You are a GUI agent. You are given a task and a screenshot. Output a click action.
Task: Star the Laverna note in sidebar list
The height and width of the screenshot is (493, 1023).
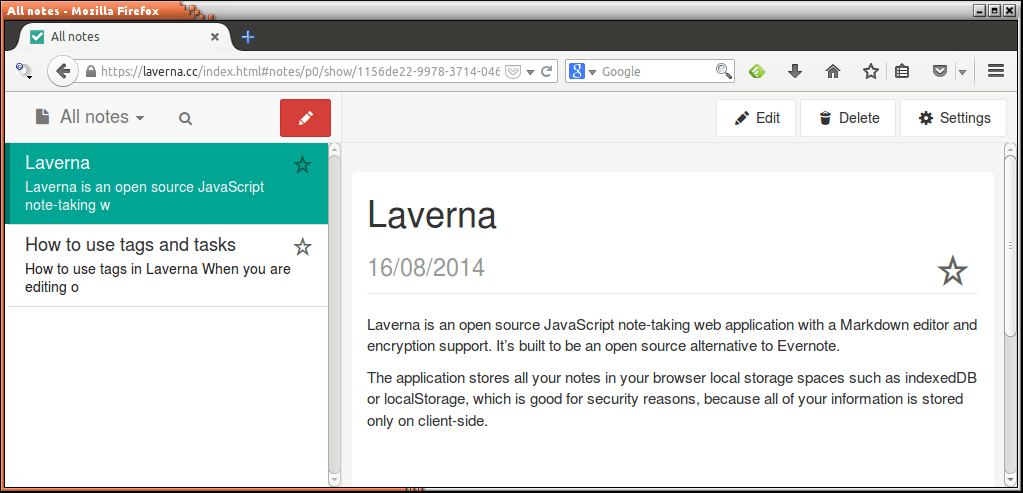click(302, 165)
